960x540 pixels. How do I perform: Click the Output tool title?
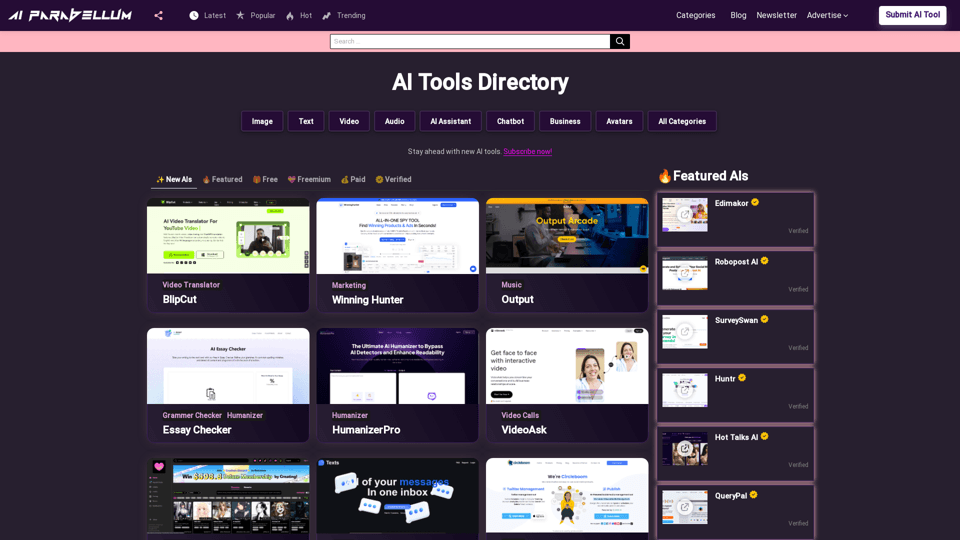[x=517, y=299]
